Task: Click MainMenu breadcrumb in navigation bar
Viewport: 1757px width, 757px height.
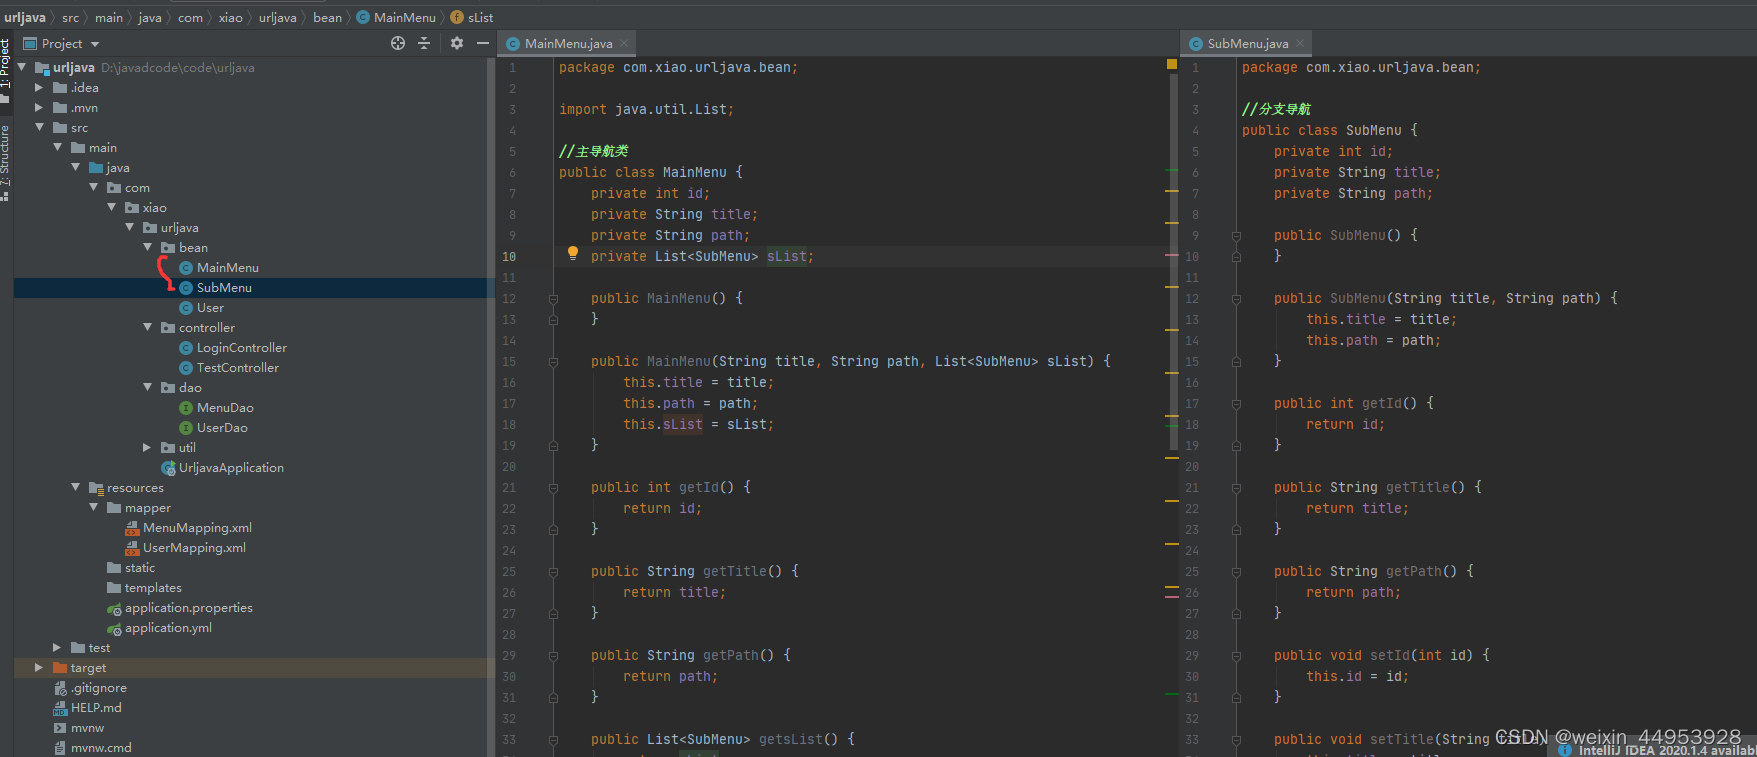Action: coord(396,17)
